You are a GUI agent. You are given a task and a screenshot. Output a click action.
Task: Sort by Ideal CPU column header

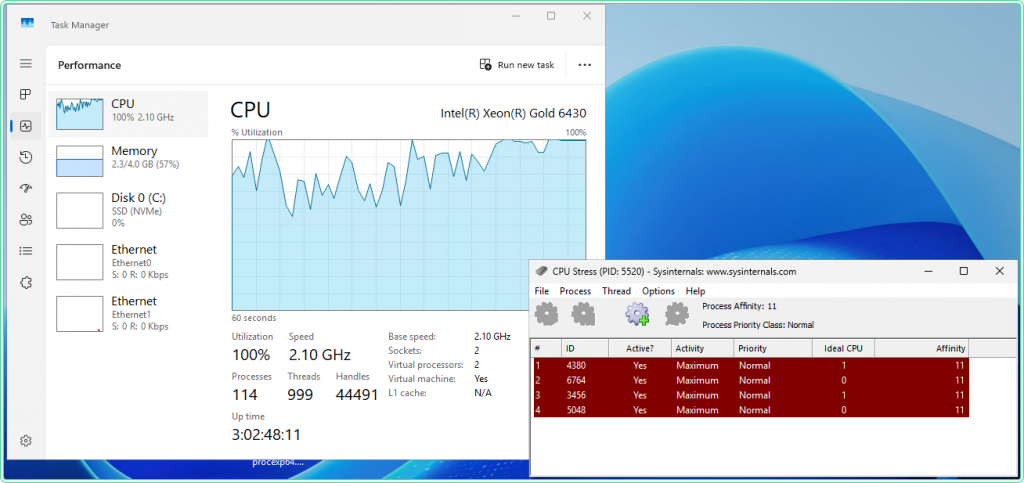(843, 349)
